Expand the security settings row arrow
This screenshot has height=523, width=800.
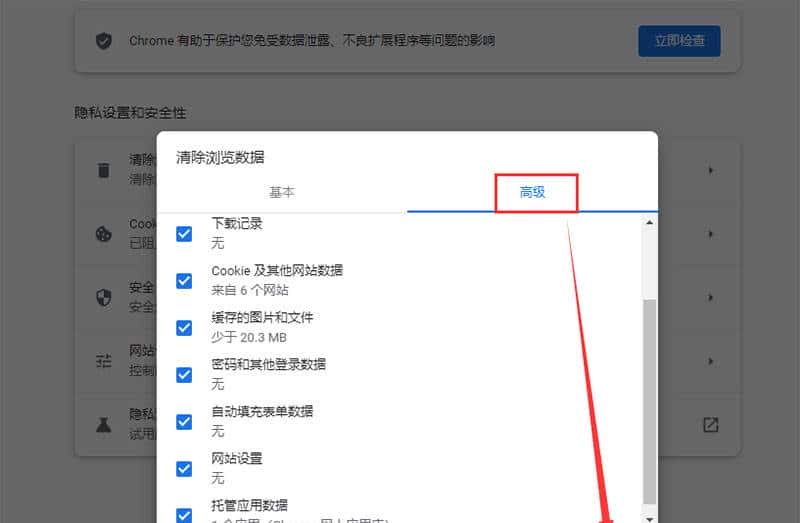tap(711, 297)
